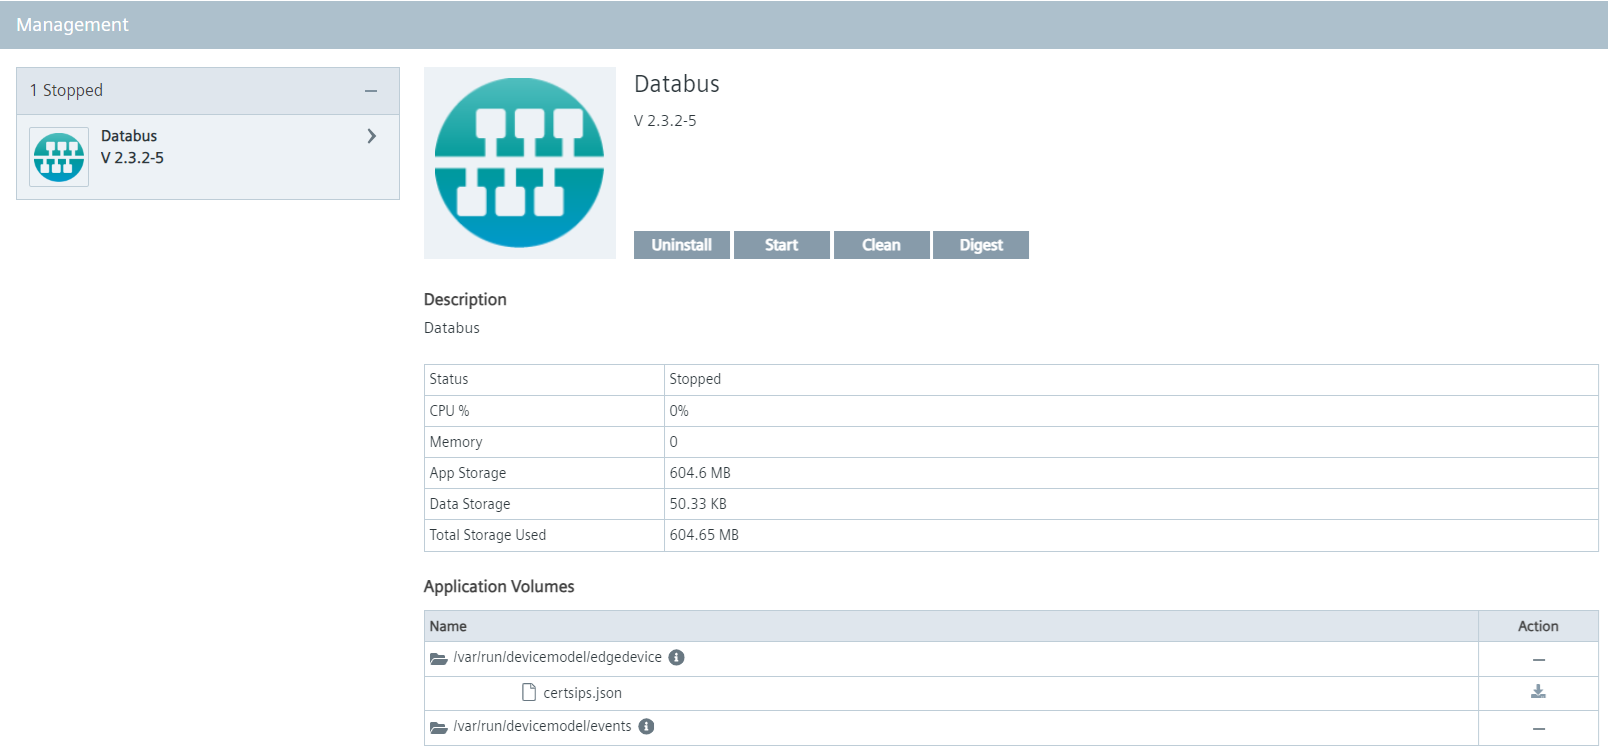Click the CPU % label cell
Viewport: 1608px width, 746px height.
(544, 411)
